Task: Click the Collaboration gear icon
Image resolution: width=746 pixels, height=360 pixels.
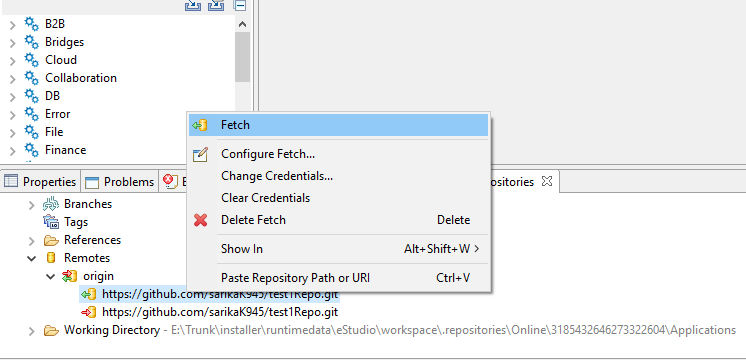Action: [x=31, y=78]
